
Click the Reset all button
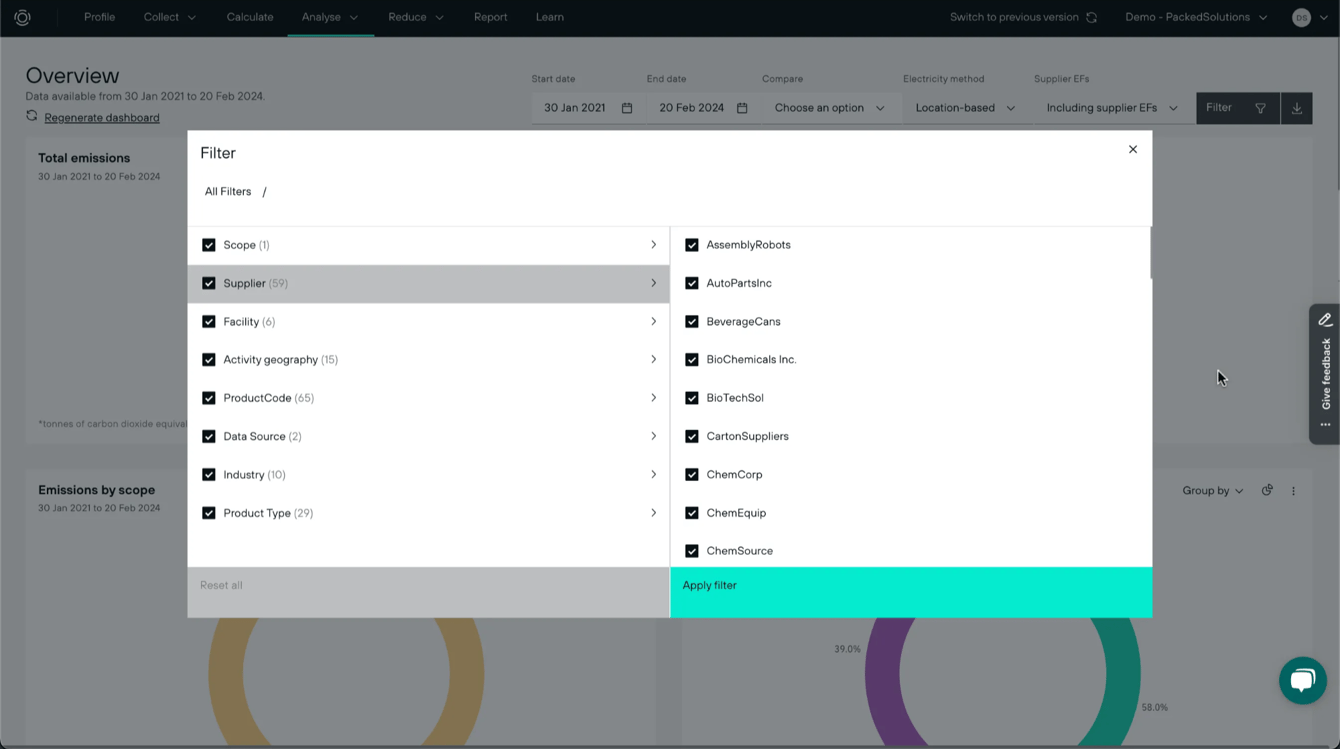click(221, 585)
